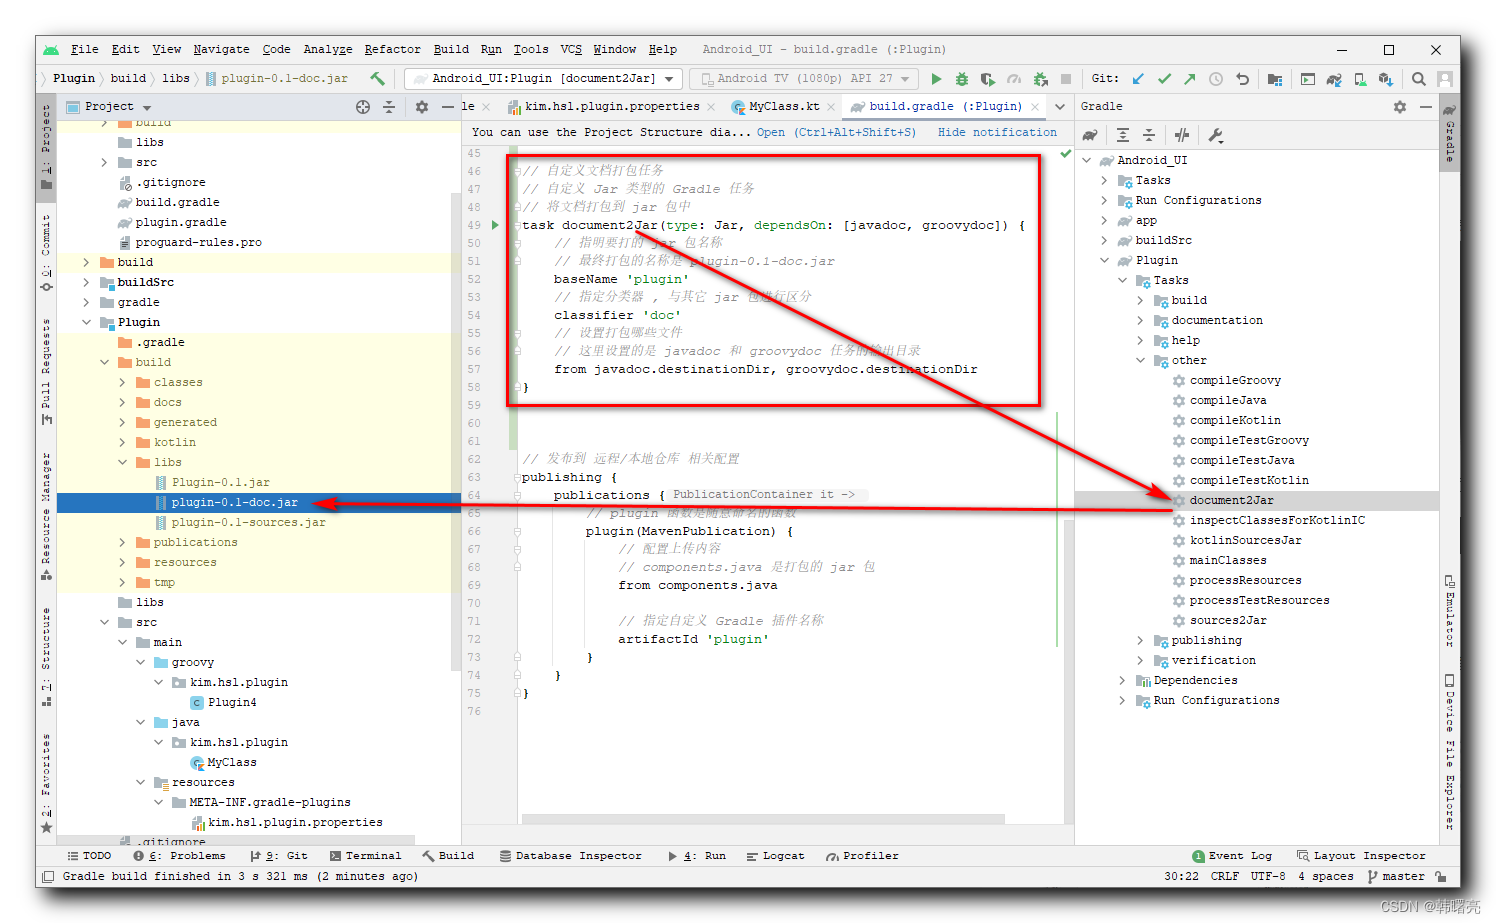Viewport: 1496px width, 923px height.
Task: Click UTF-8 encoding in status bar
Action: point(1268,876)
